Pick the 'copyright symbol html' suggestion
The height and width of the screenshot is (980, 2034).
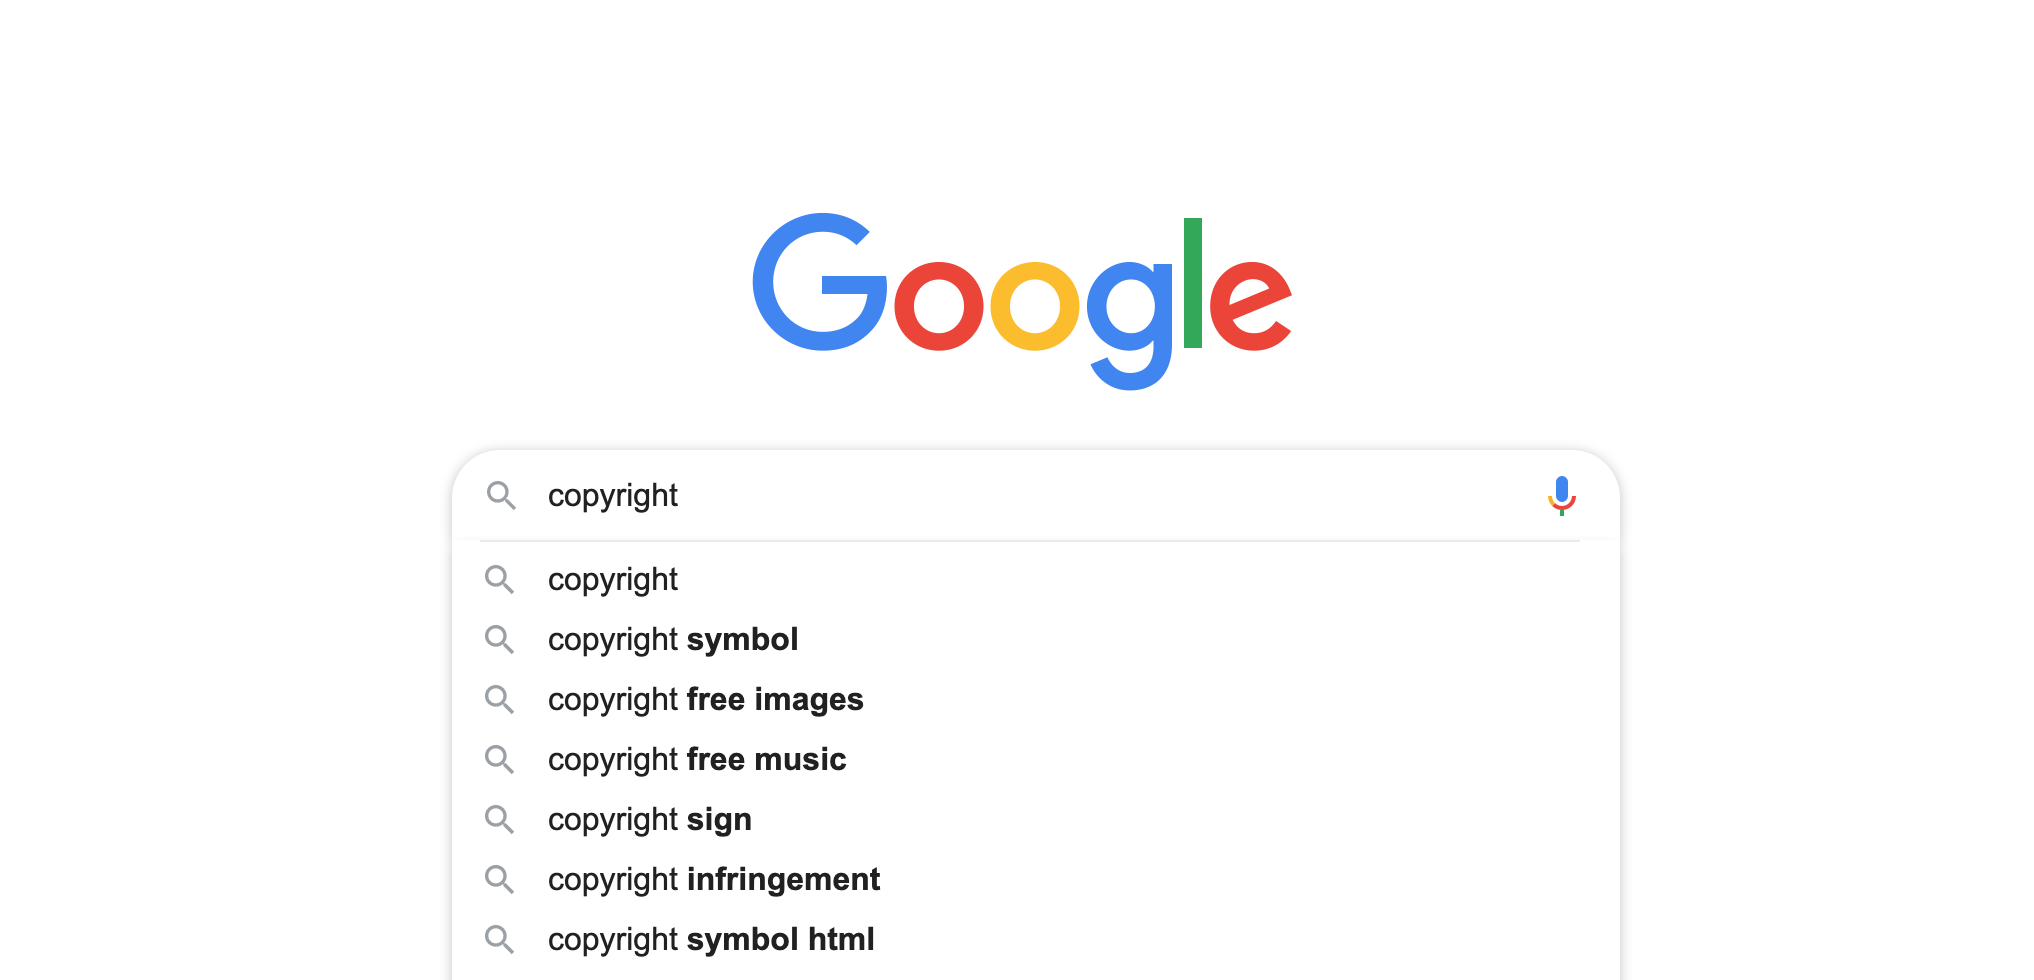(1035, 939)
